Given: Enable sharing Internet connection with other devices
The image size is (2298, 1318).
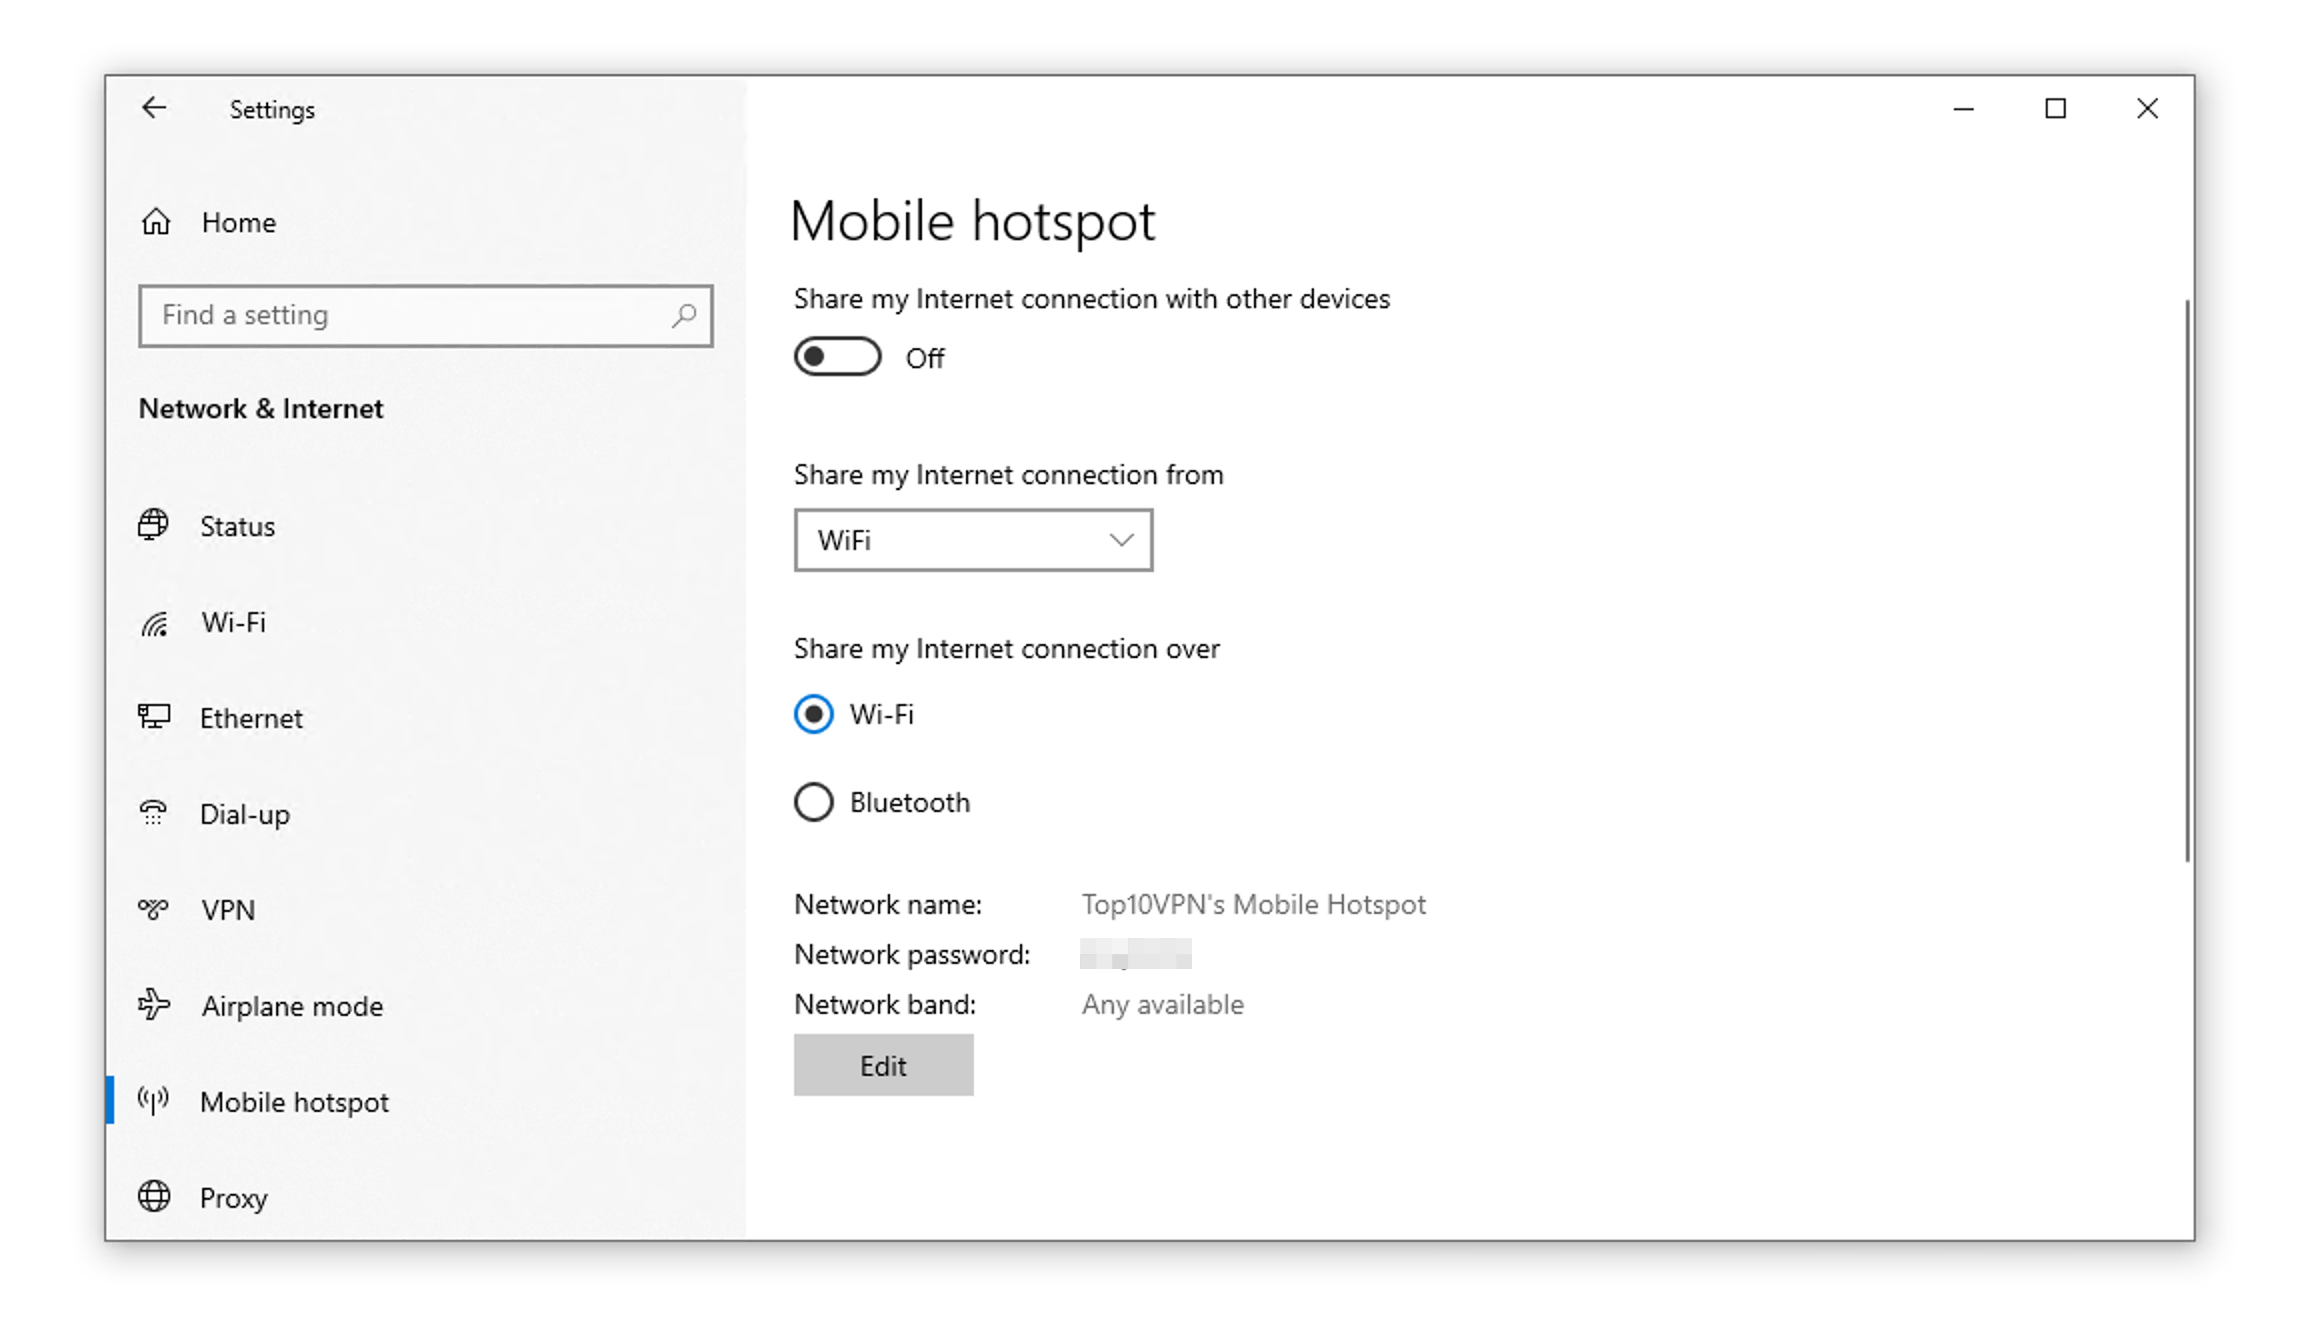Looking at the screenshot, I should coord(837,356).
